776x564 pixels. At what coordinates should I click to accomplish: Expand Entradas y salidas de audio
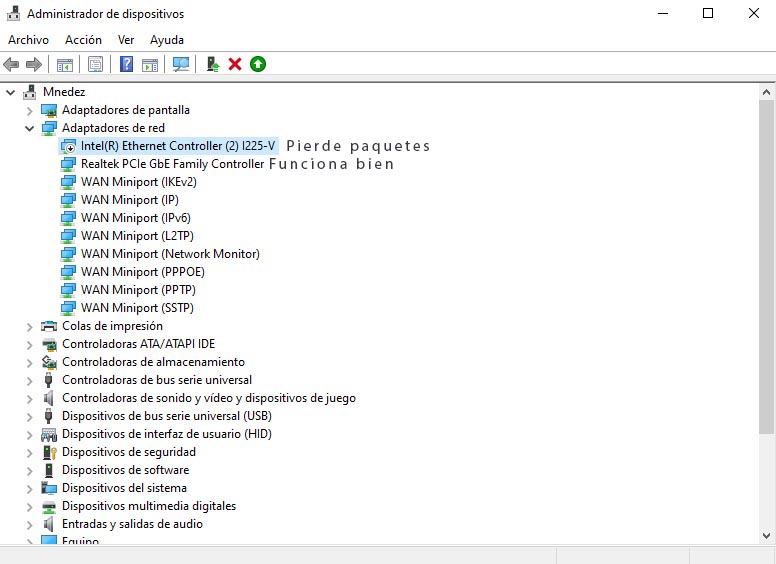pyautogui.click(x=29, y=524)
